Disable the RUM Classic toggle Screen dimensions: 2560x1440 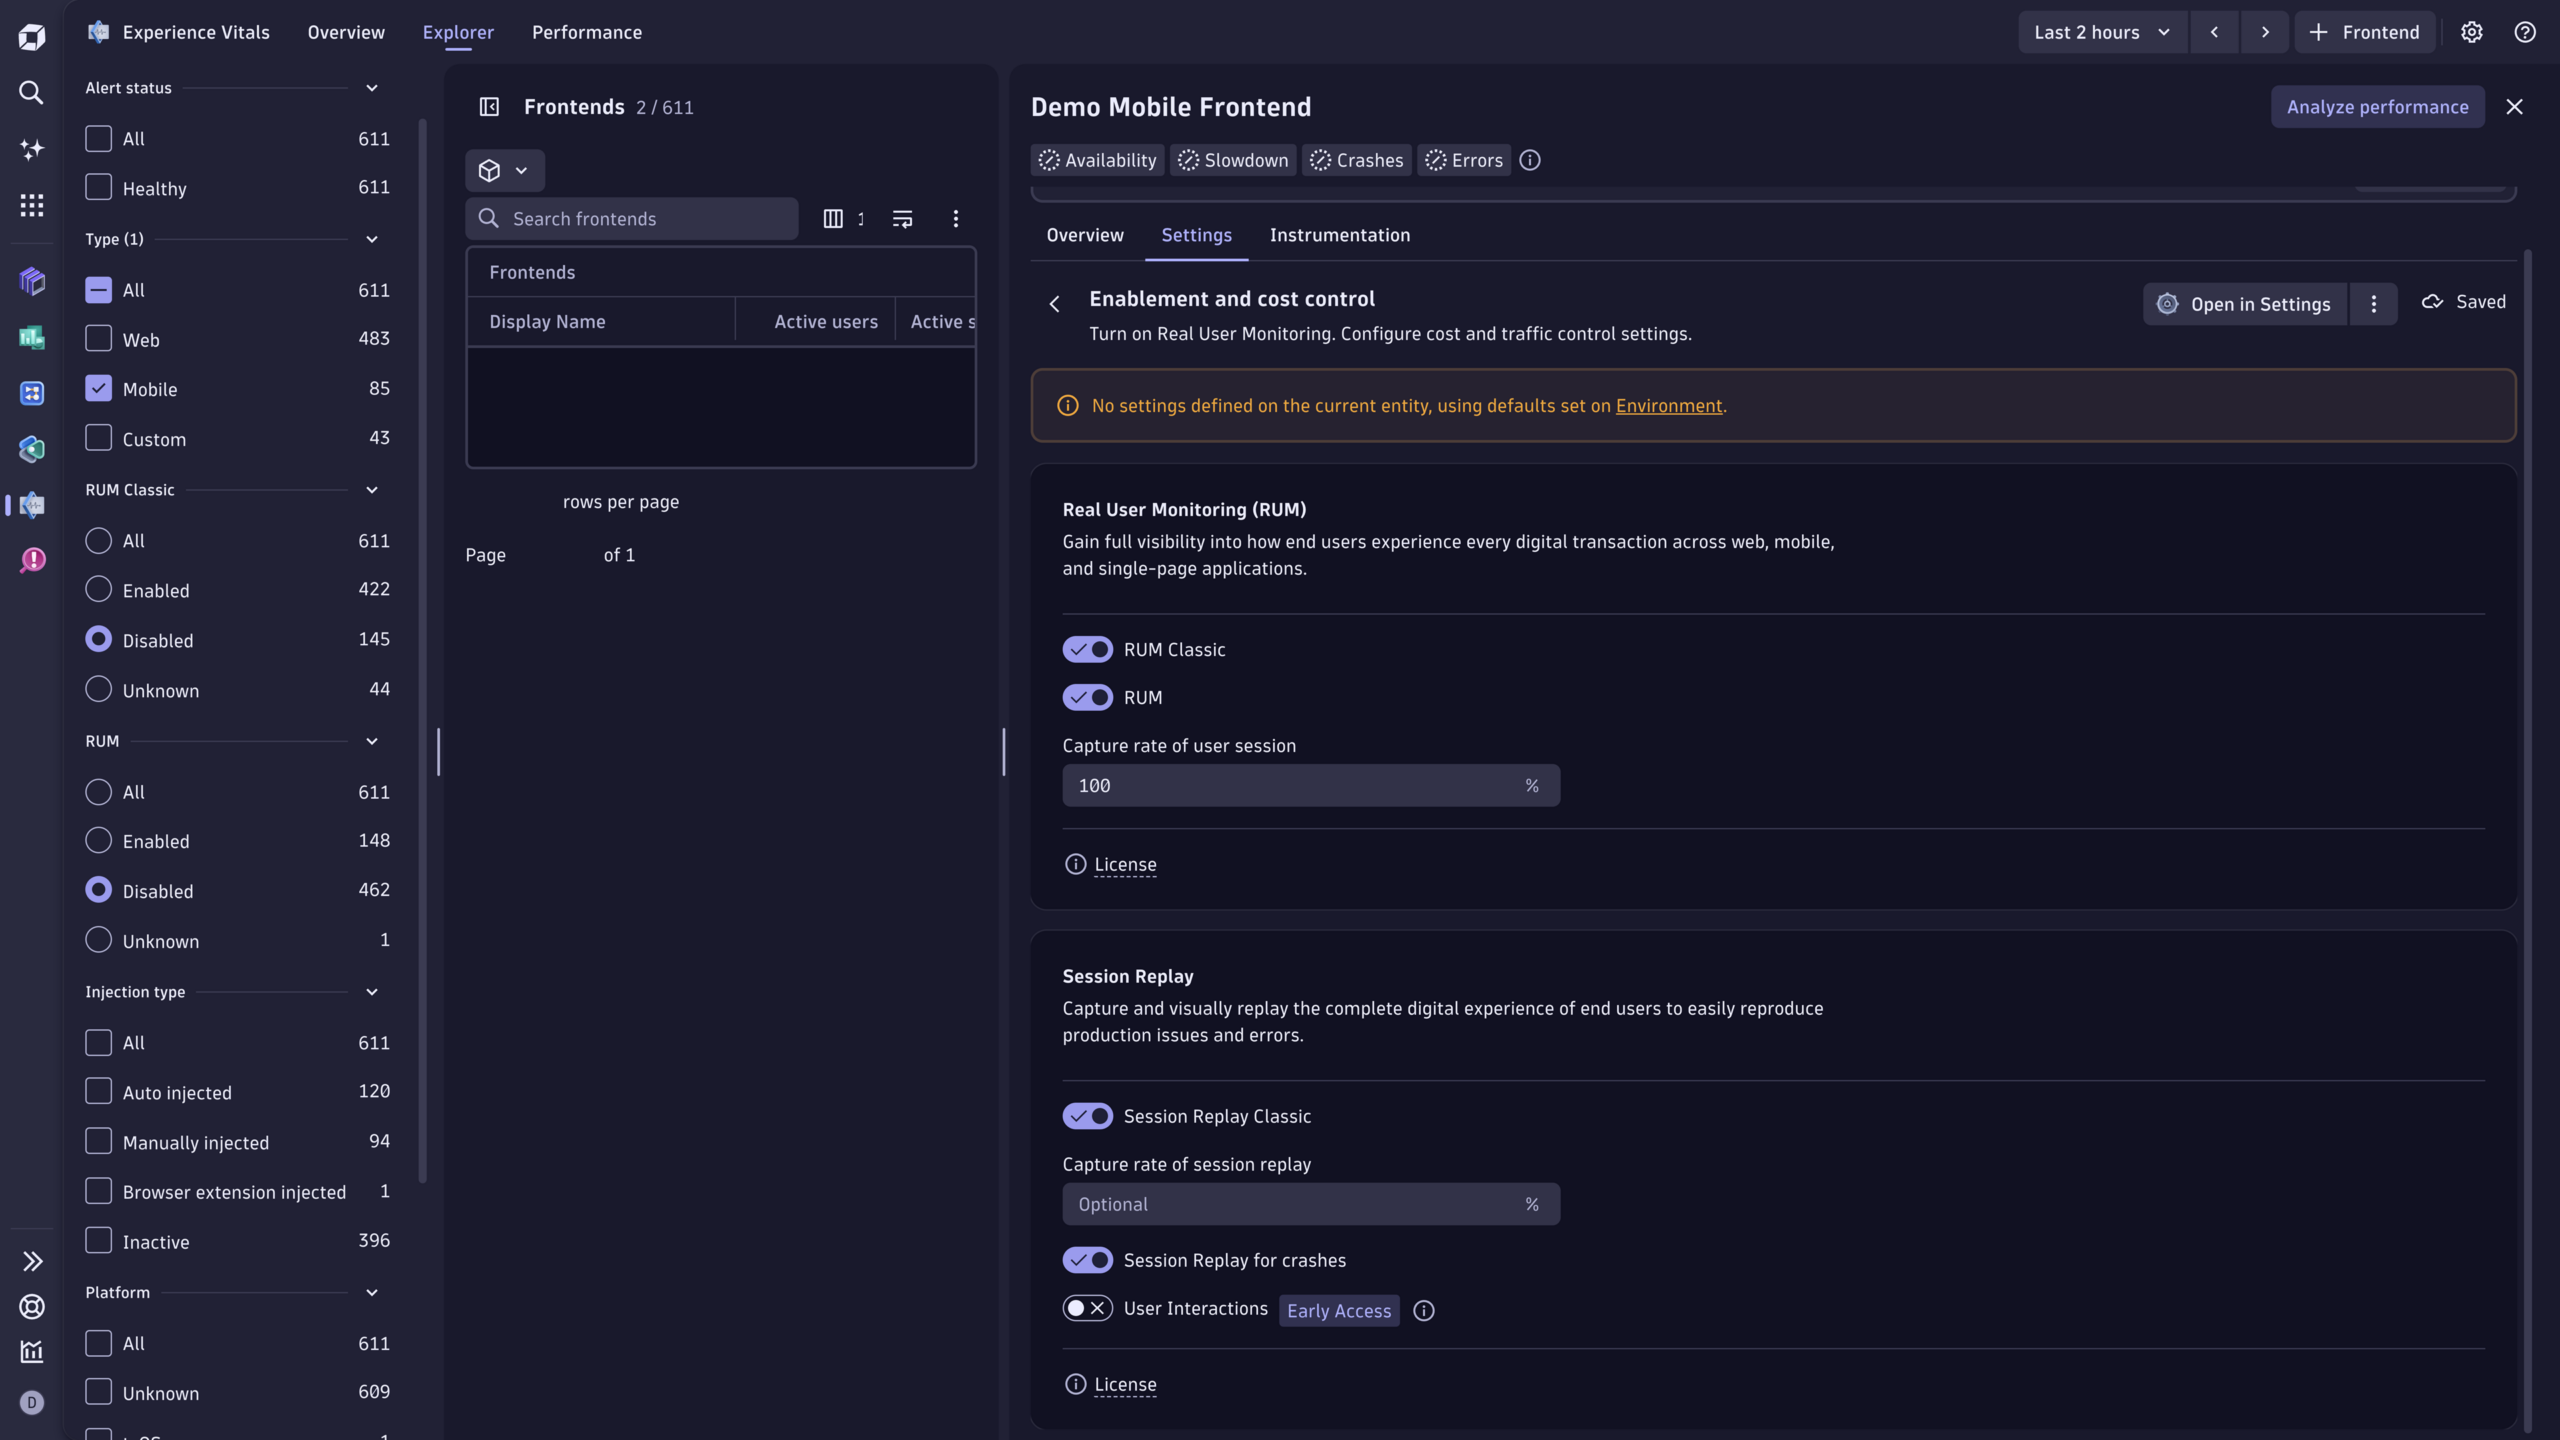point(1087,650)
